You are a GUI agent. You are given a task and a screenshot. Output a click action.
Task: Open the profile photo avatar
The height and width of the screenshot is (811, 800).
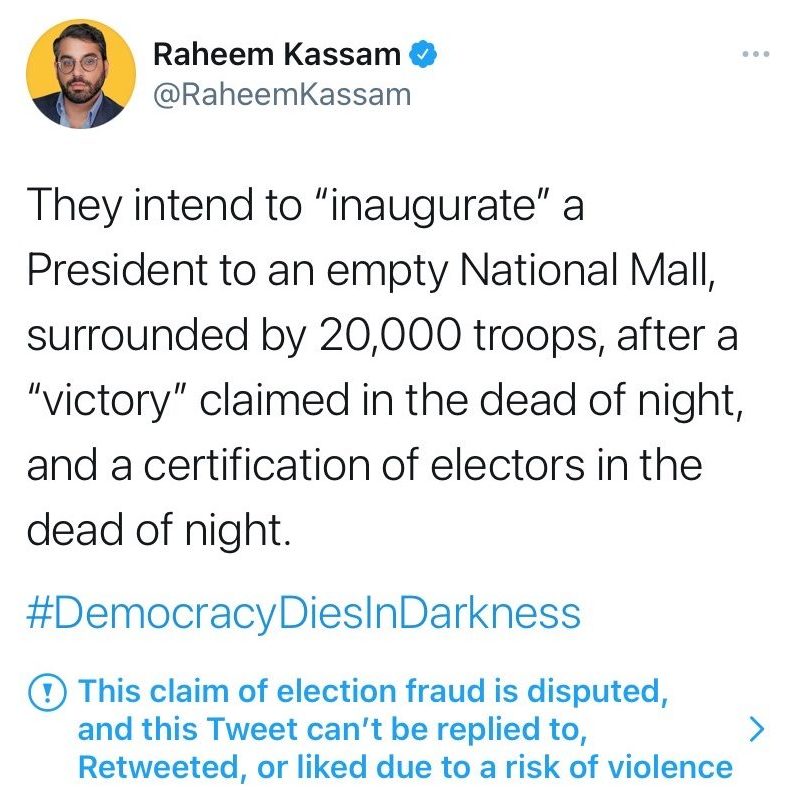point(81,74)
